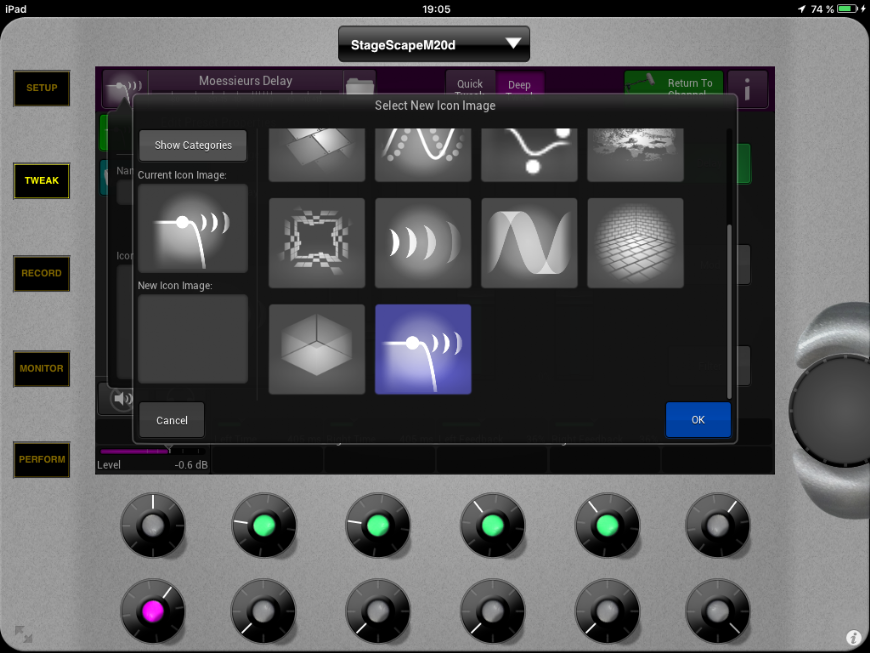Cancel the icon image selection
870x653 pixels.
(172, 420)
